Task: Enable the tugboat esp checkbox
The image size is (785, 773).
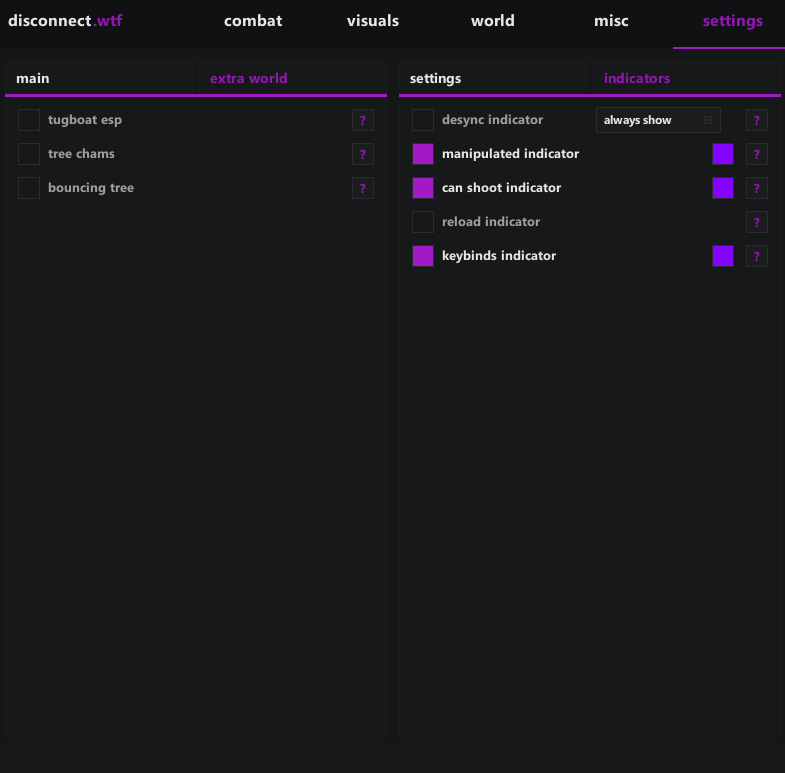Action: click(x=29, y=120)
